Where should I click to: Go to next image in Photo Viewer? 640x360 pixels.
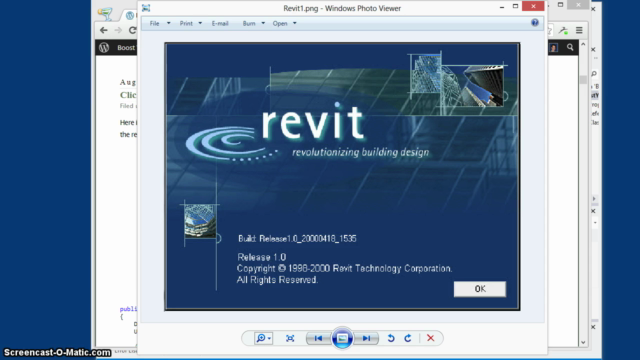[366, 338]
